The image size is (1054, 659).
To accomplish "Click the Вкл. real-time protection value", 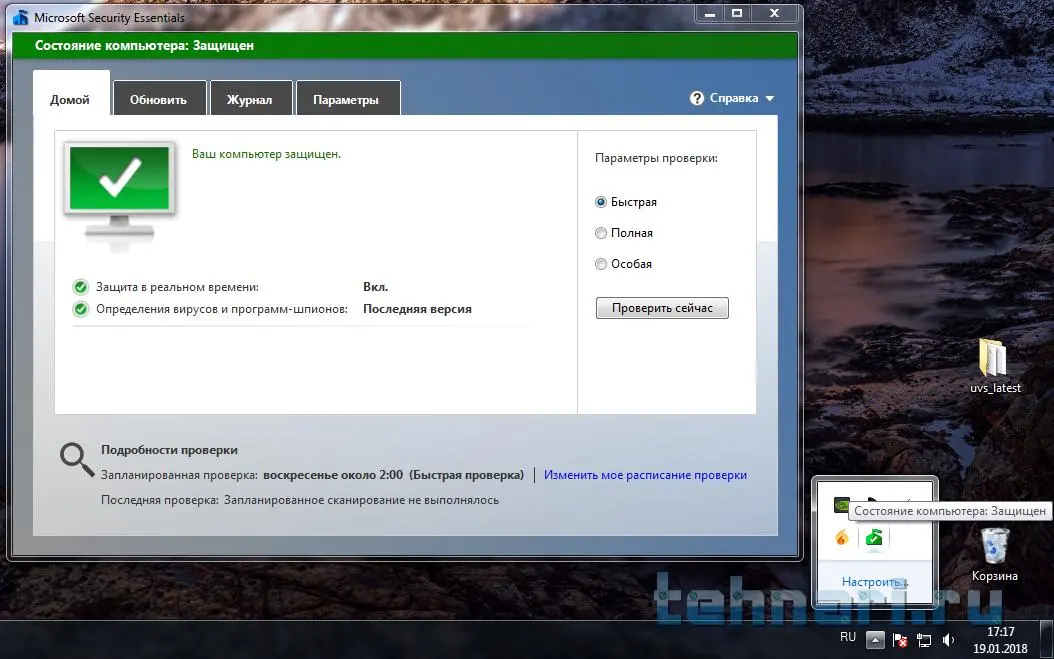I will coord(376,287).
